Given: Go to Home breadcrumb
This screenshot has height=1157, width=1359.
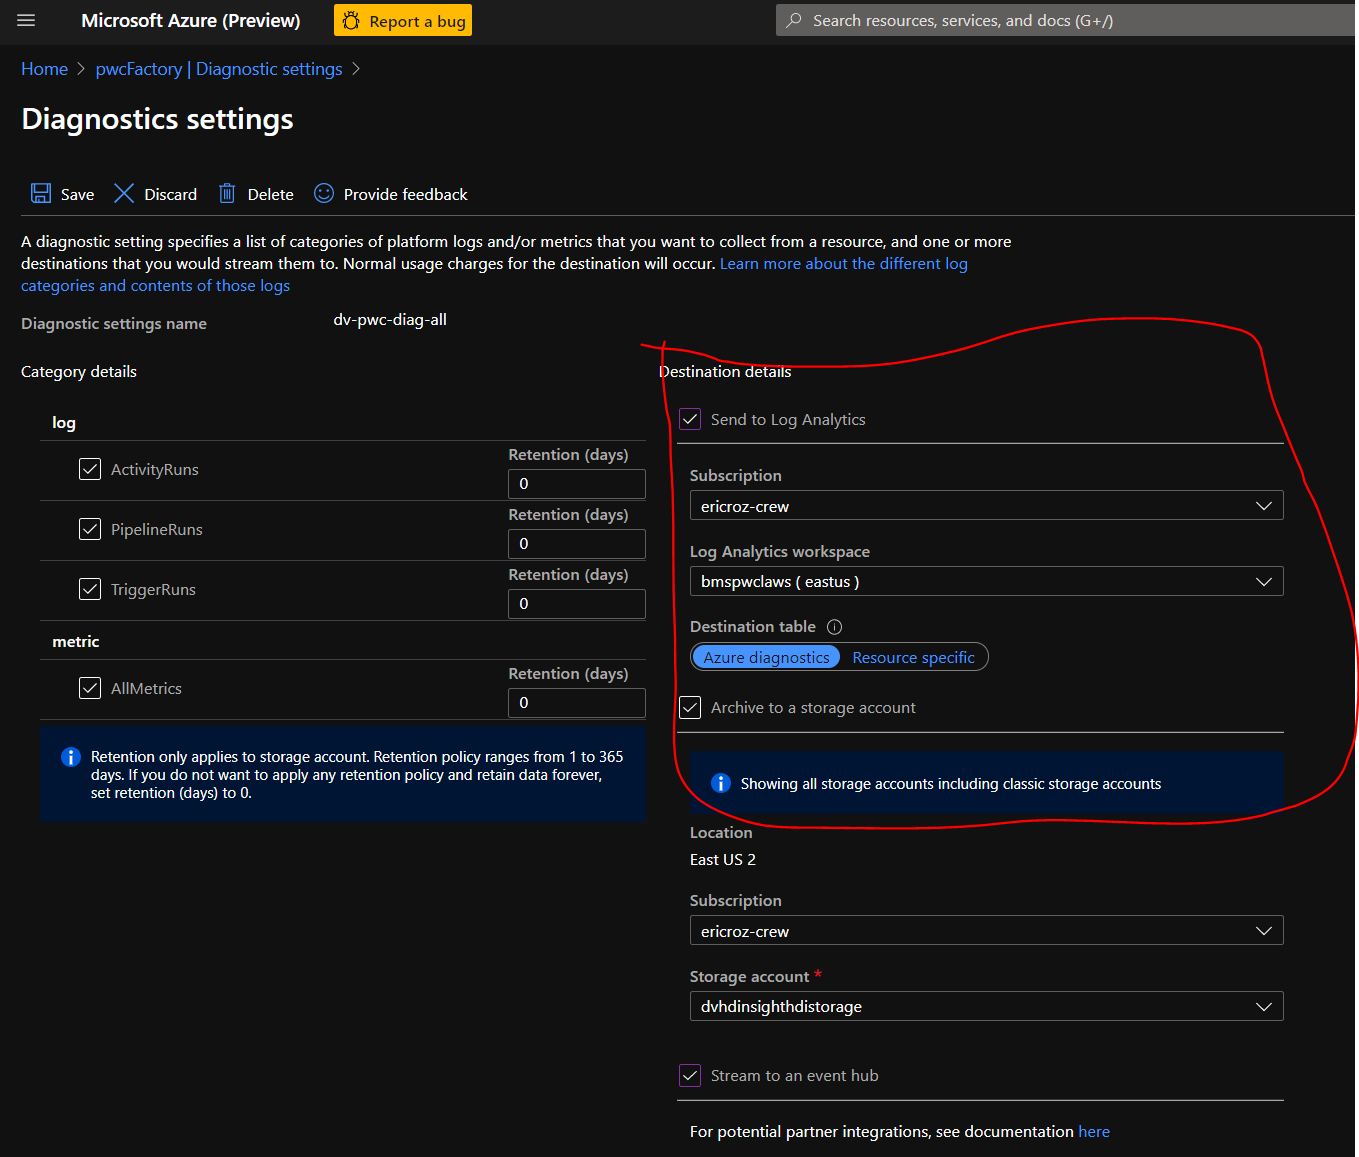Looking at the screenshot, I should 45,69.
